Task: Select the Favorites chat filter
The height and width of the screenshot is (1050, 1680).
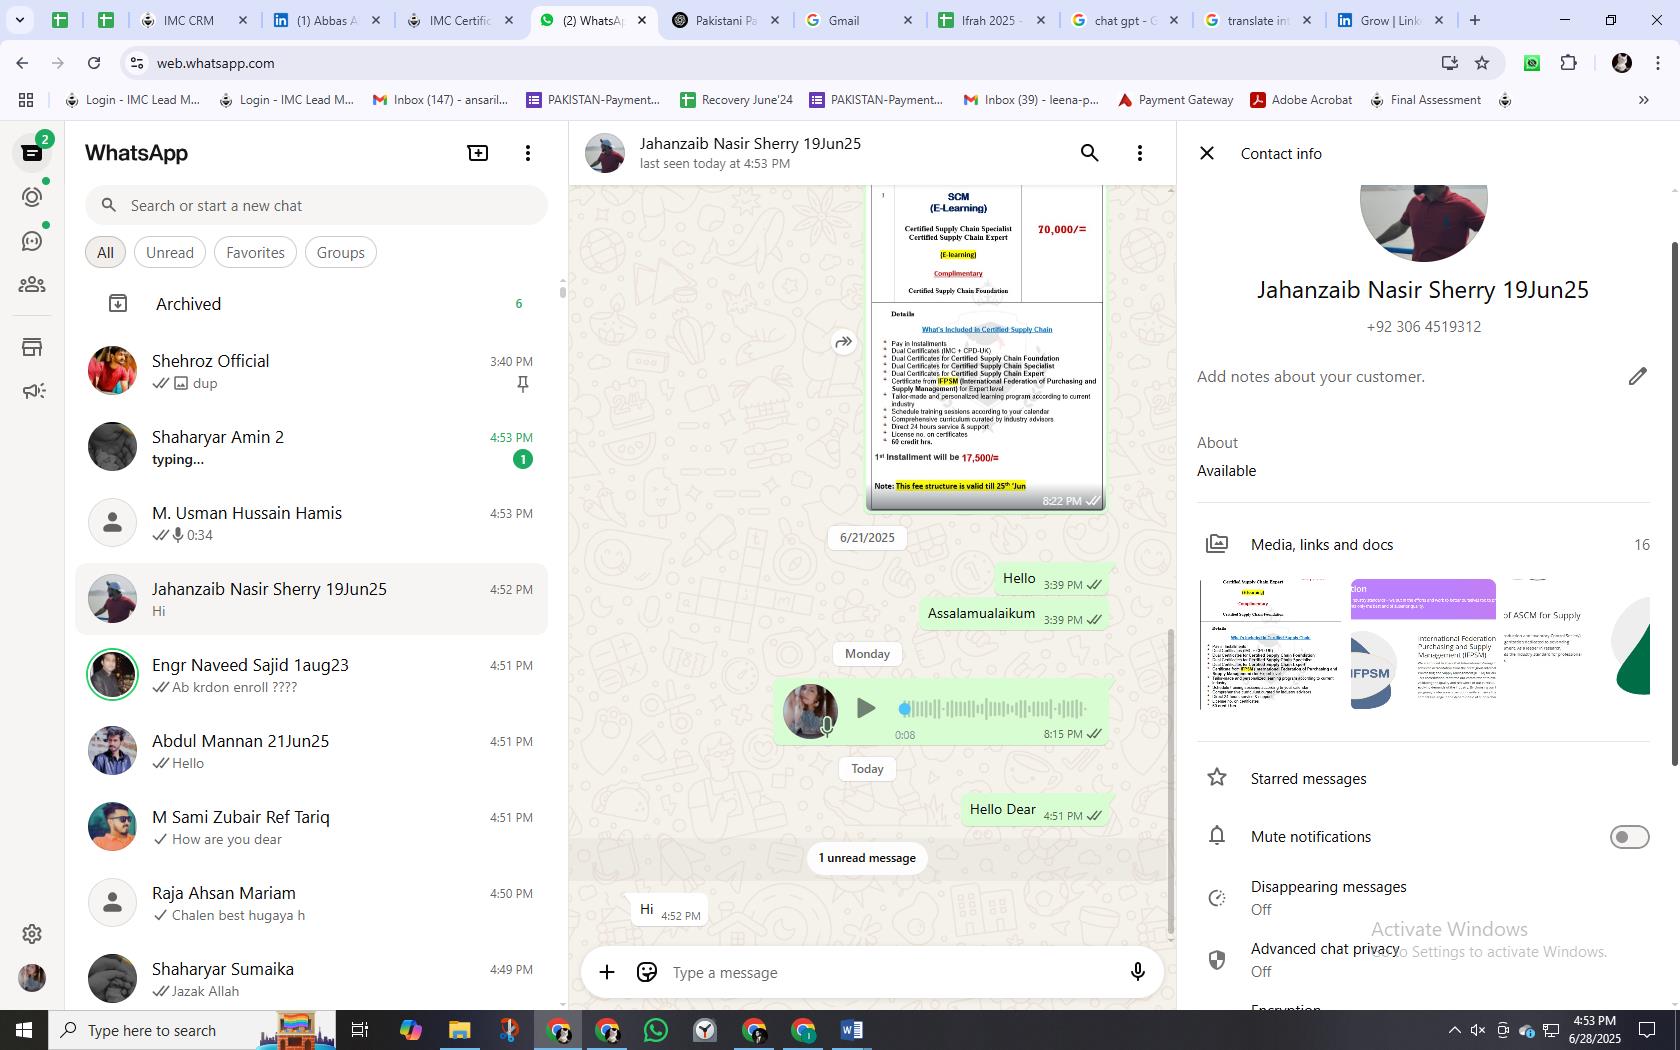Action: pyautogui.click(x=255, y=253)
